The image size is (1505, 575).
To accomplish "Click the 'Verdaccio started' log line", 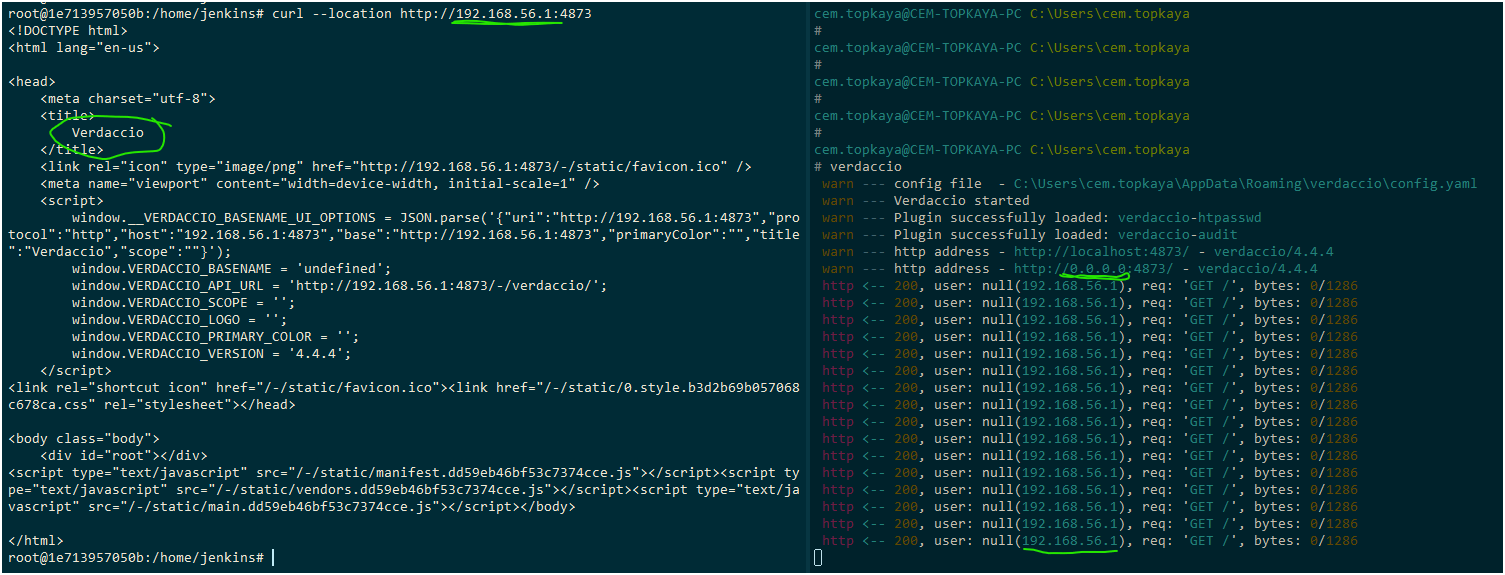I will coord(961,201).
